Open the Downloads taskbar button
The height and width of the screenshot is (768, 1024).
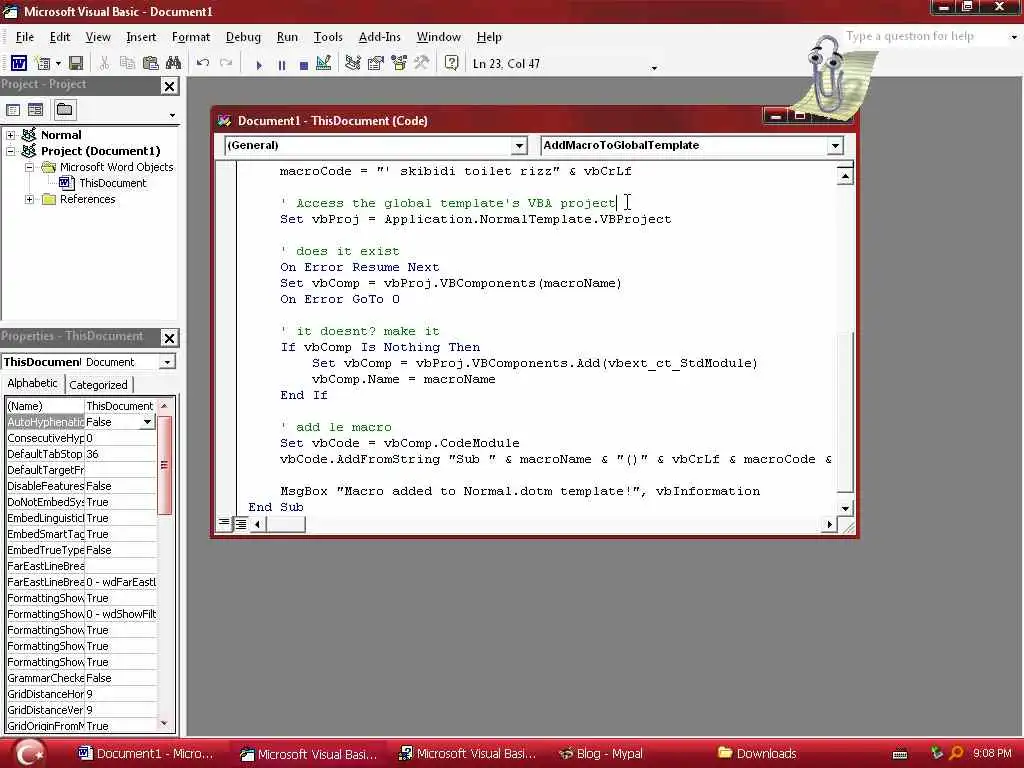point(757,754)
